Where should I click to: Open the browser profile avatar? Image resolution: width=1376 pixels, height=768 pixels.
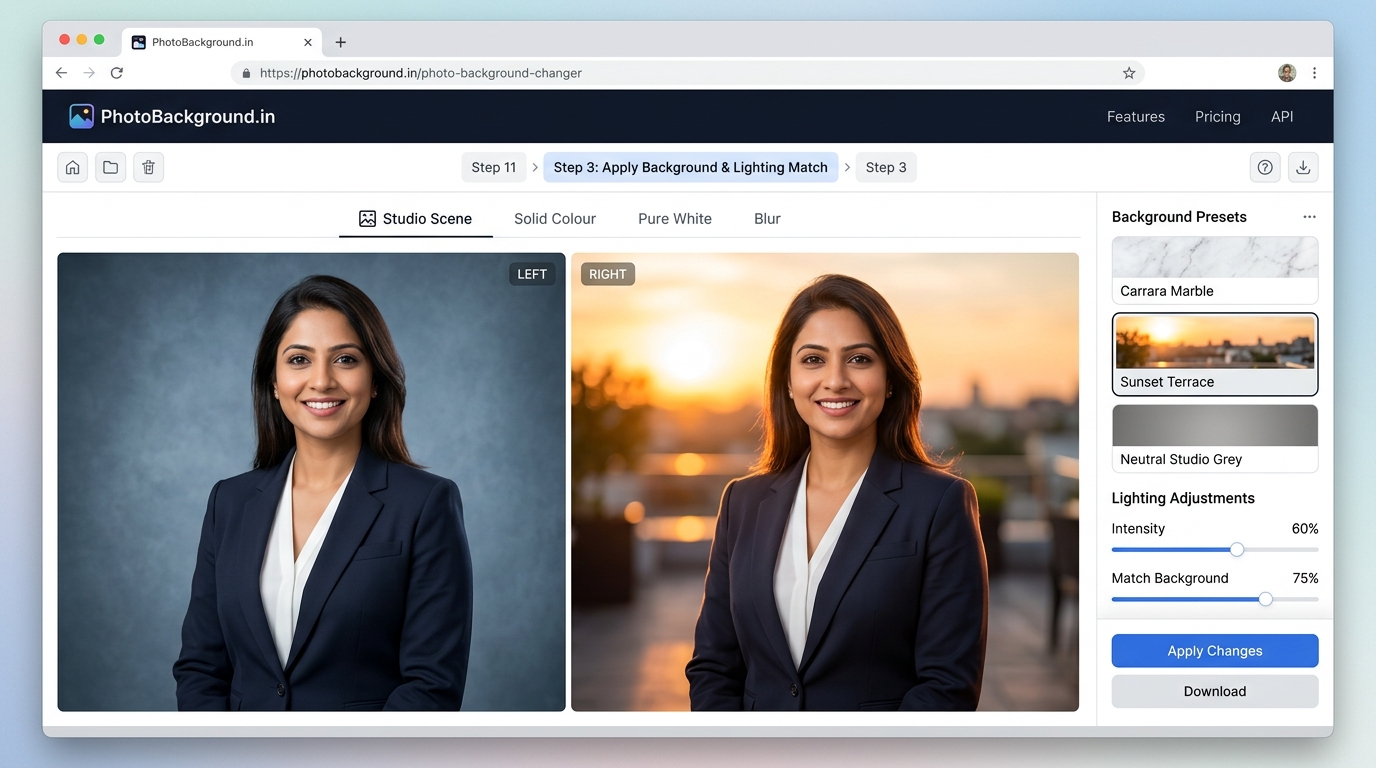pos(1287,73)
